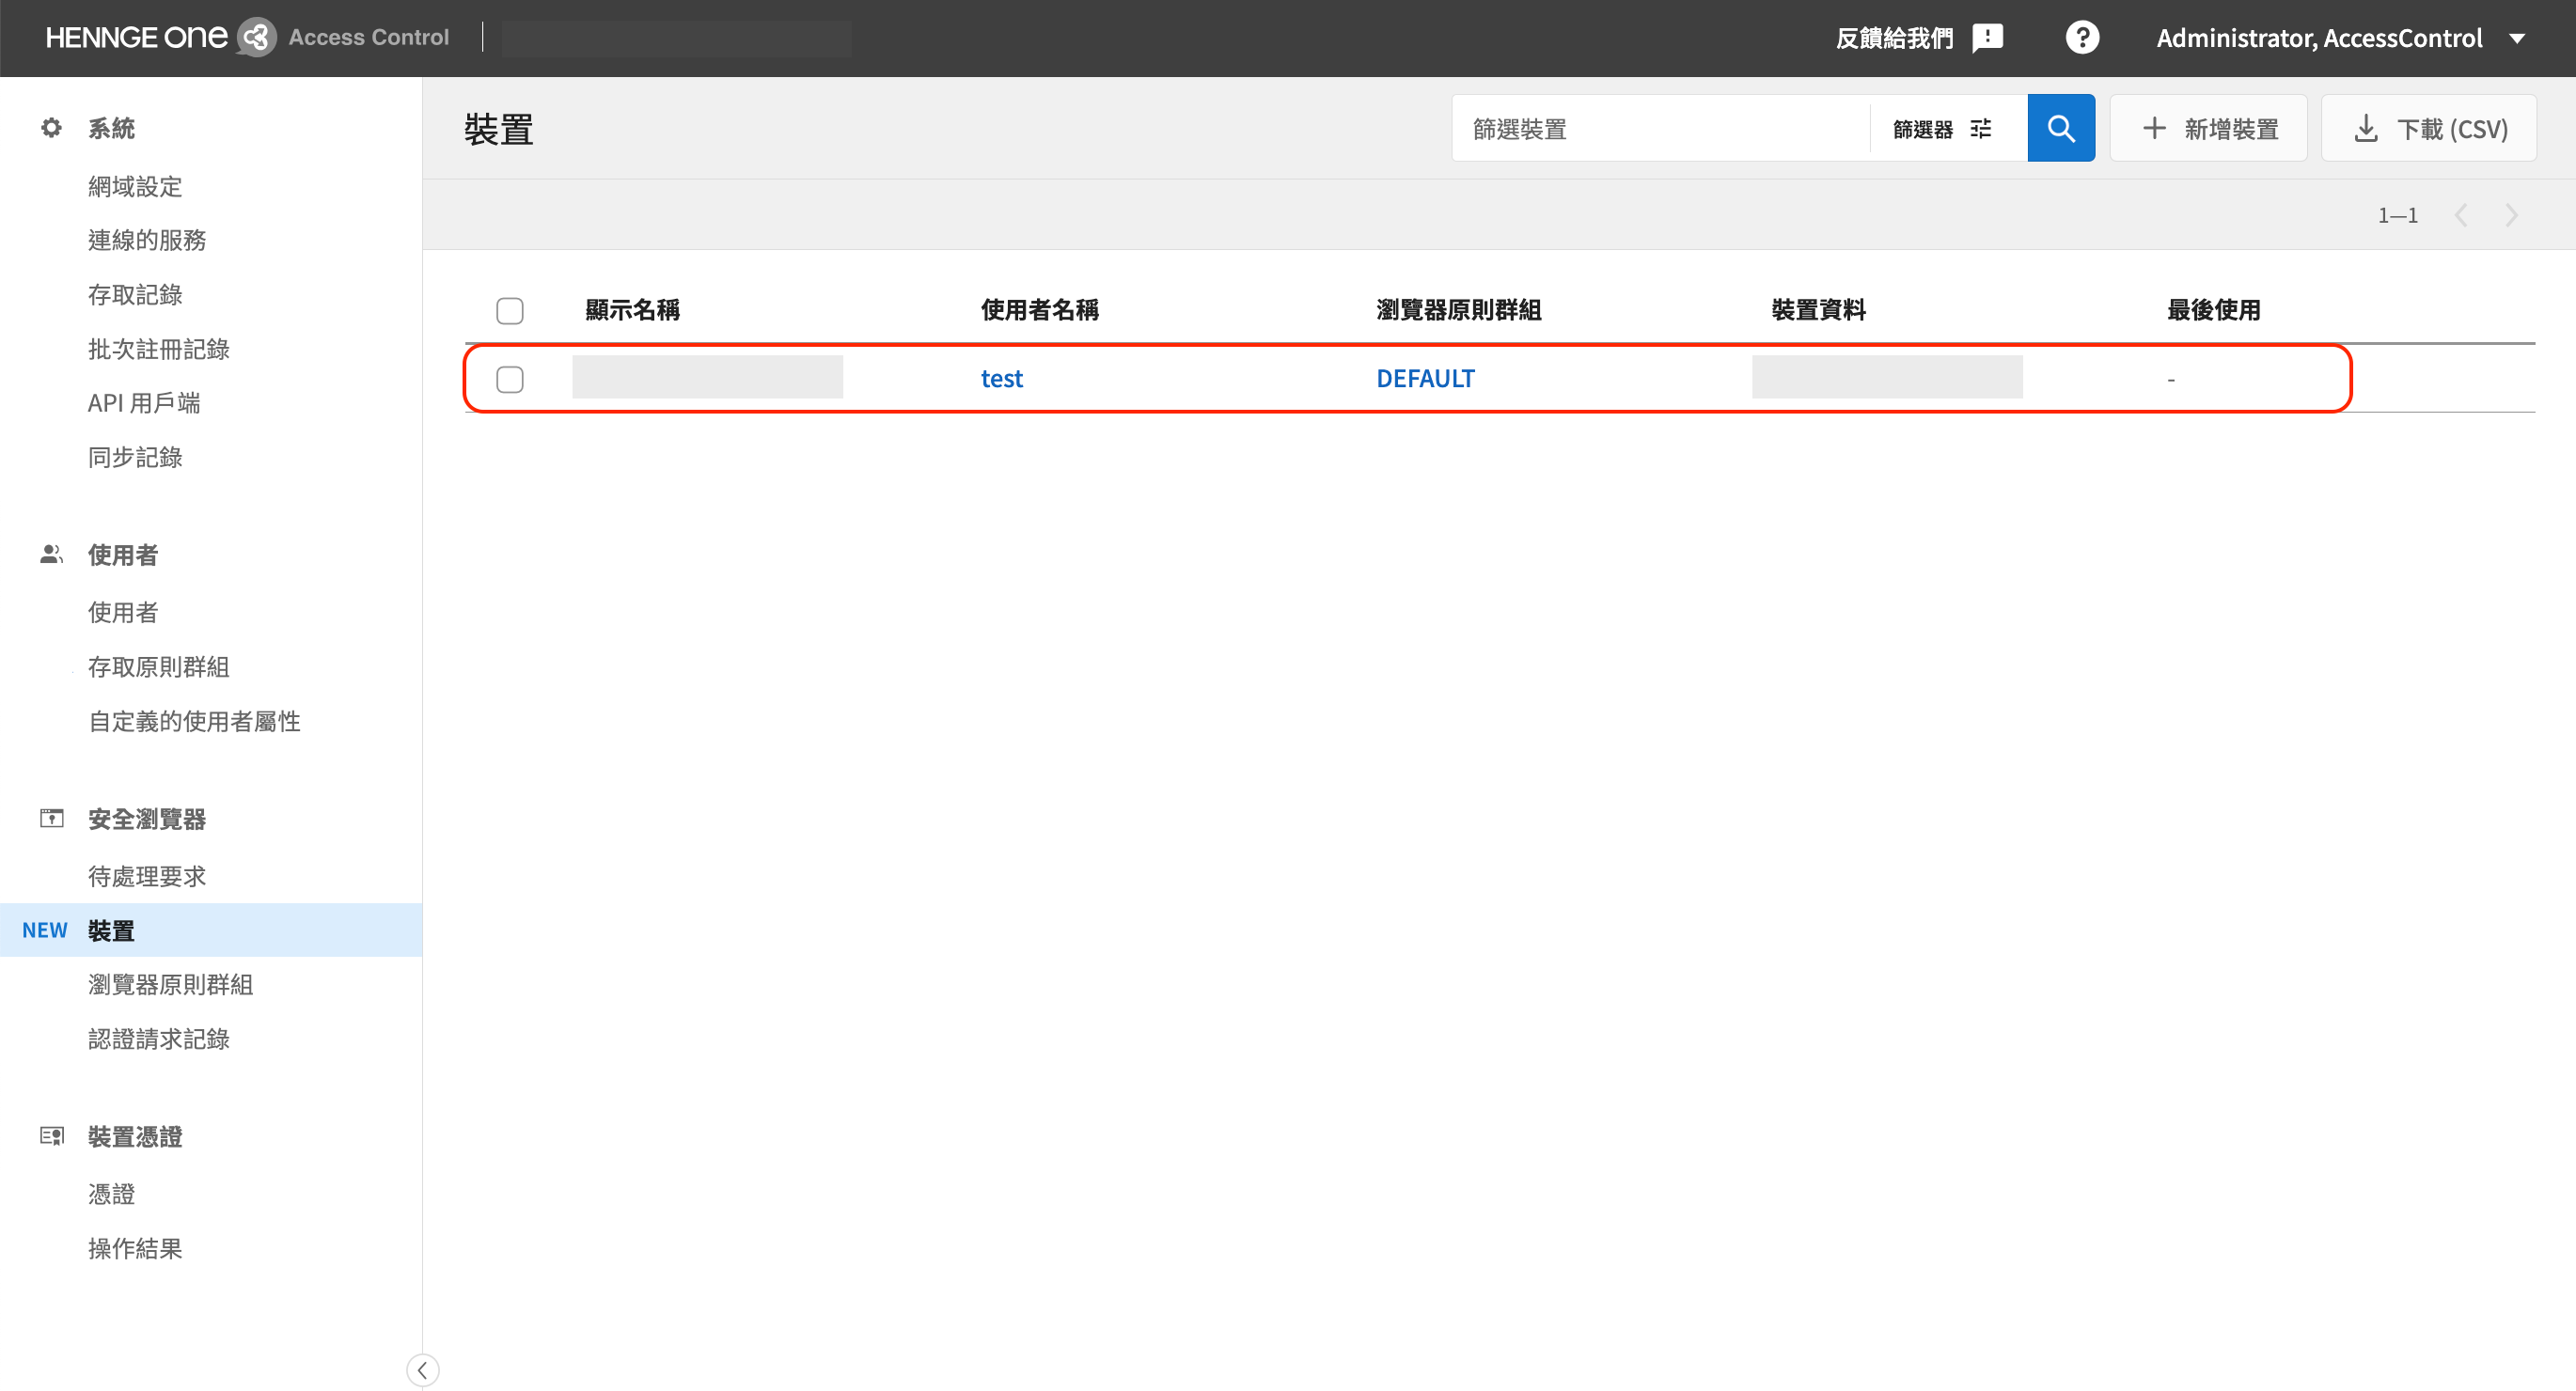
Task: Open the filter sliders icon
Action: (1981, 129)
